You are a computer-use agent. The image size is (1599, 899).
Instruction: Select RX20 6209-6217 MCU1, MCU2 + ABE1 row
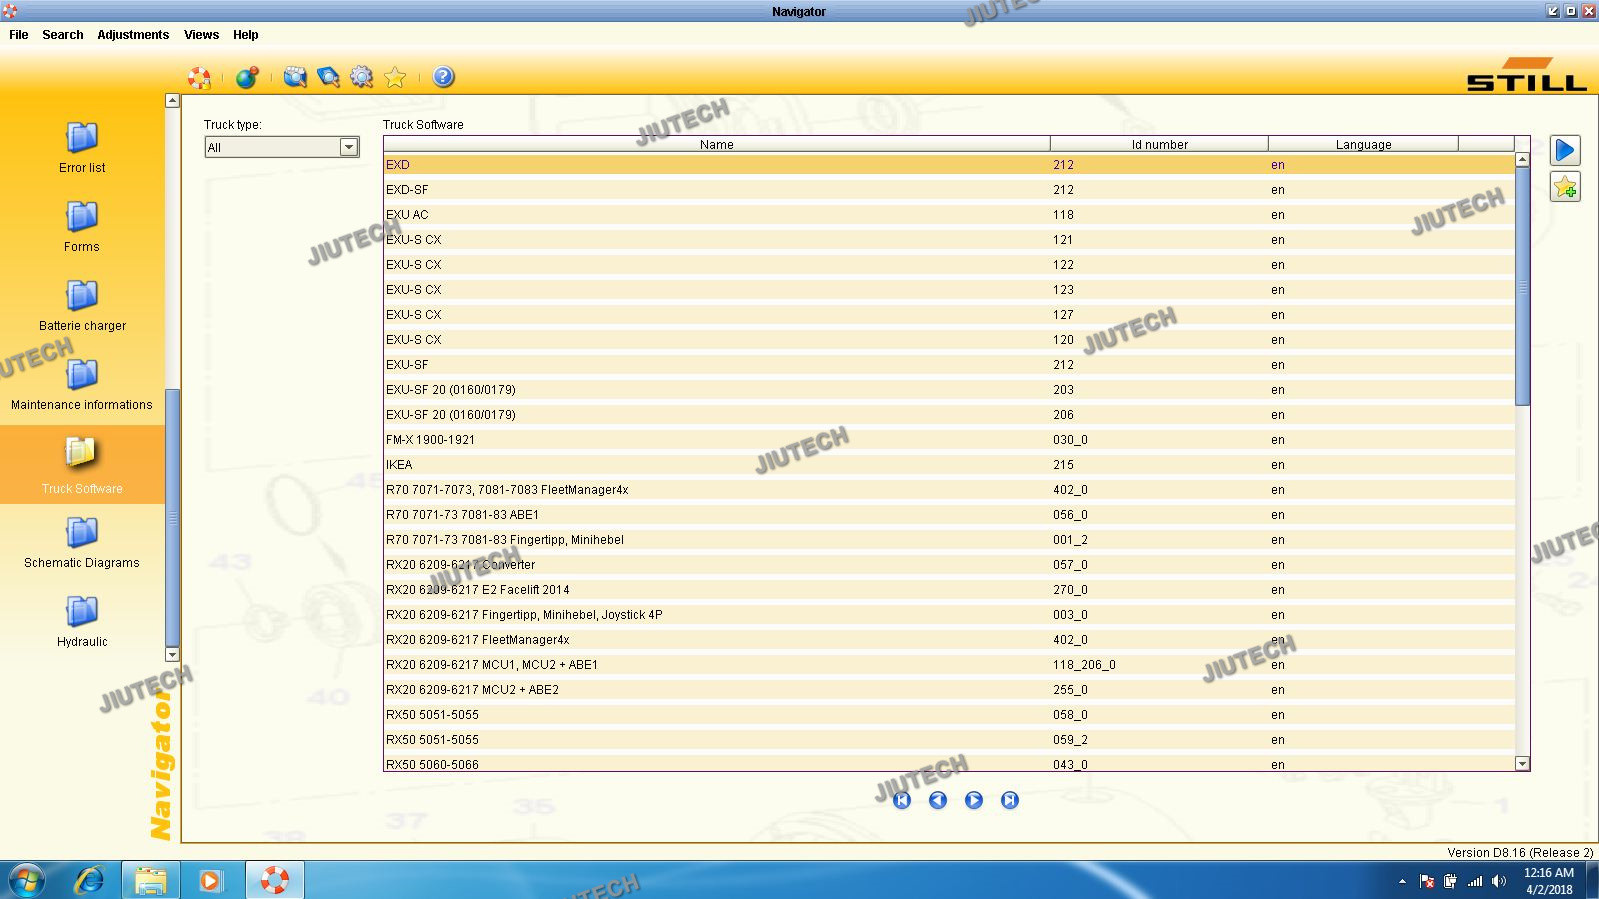pos(949,665)
